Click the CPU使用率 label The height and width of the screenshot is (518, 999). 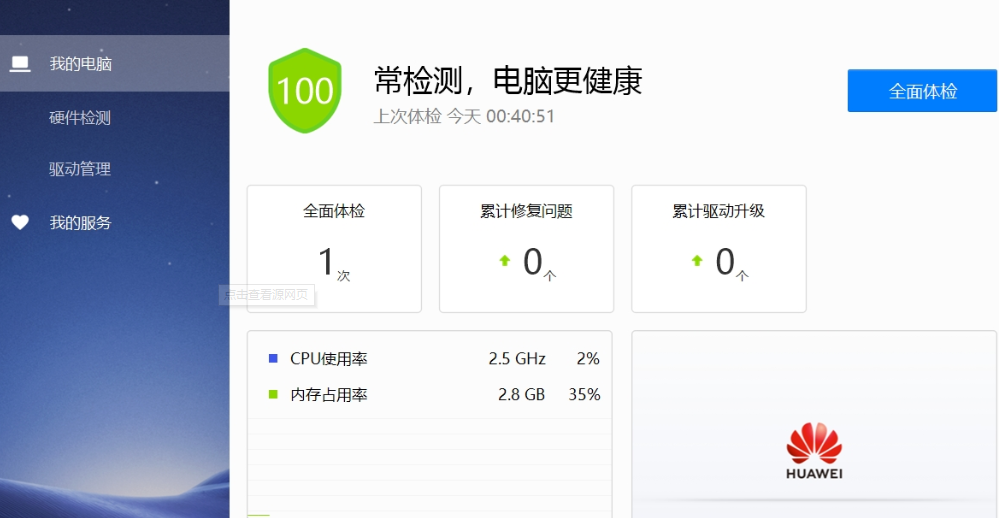[329, 359]
